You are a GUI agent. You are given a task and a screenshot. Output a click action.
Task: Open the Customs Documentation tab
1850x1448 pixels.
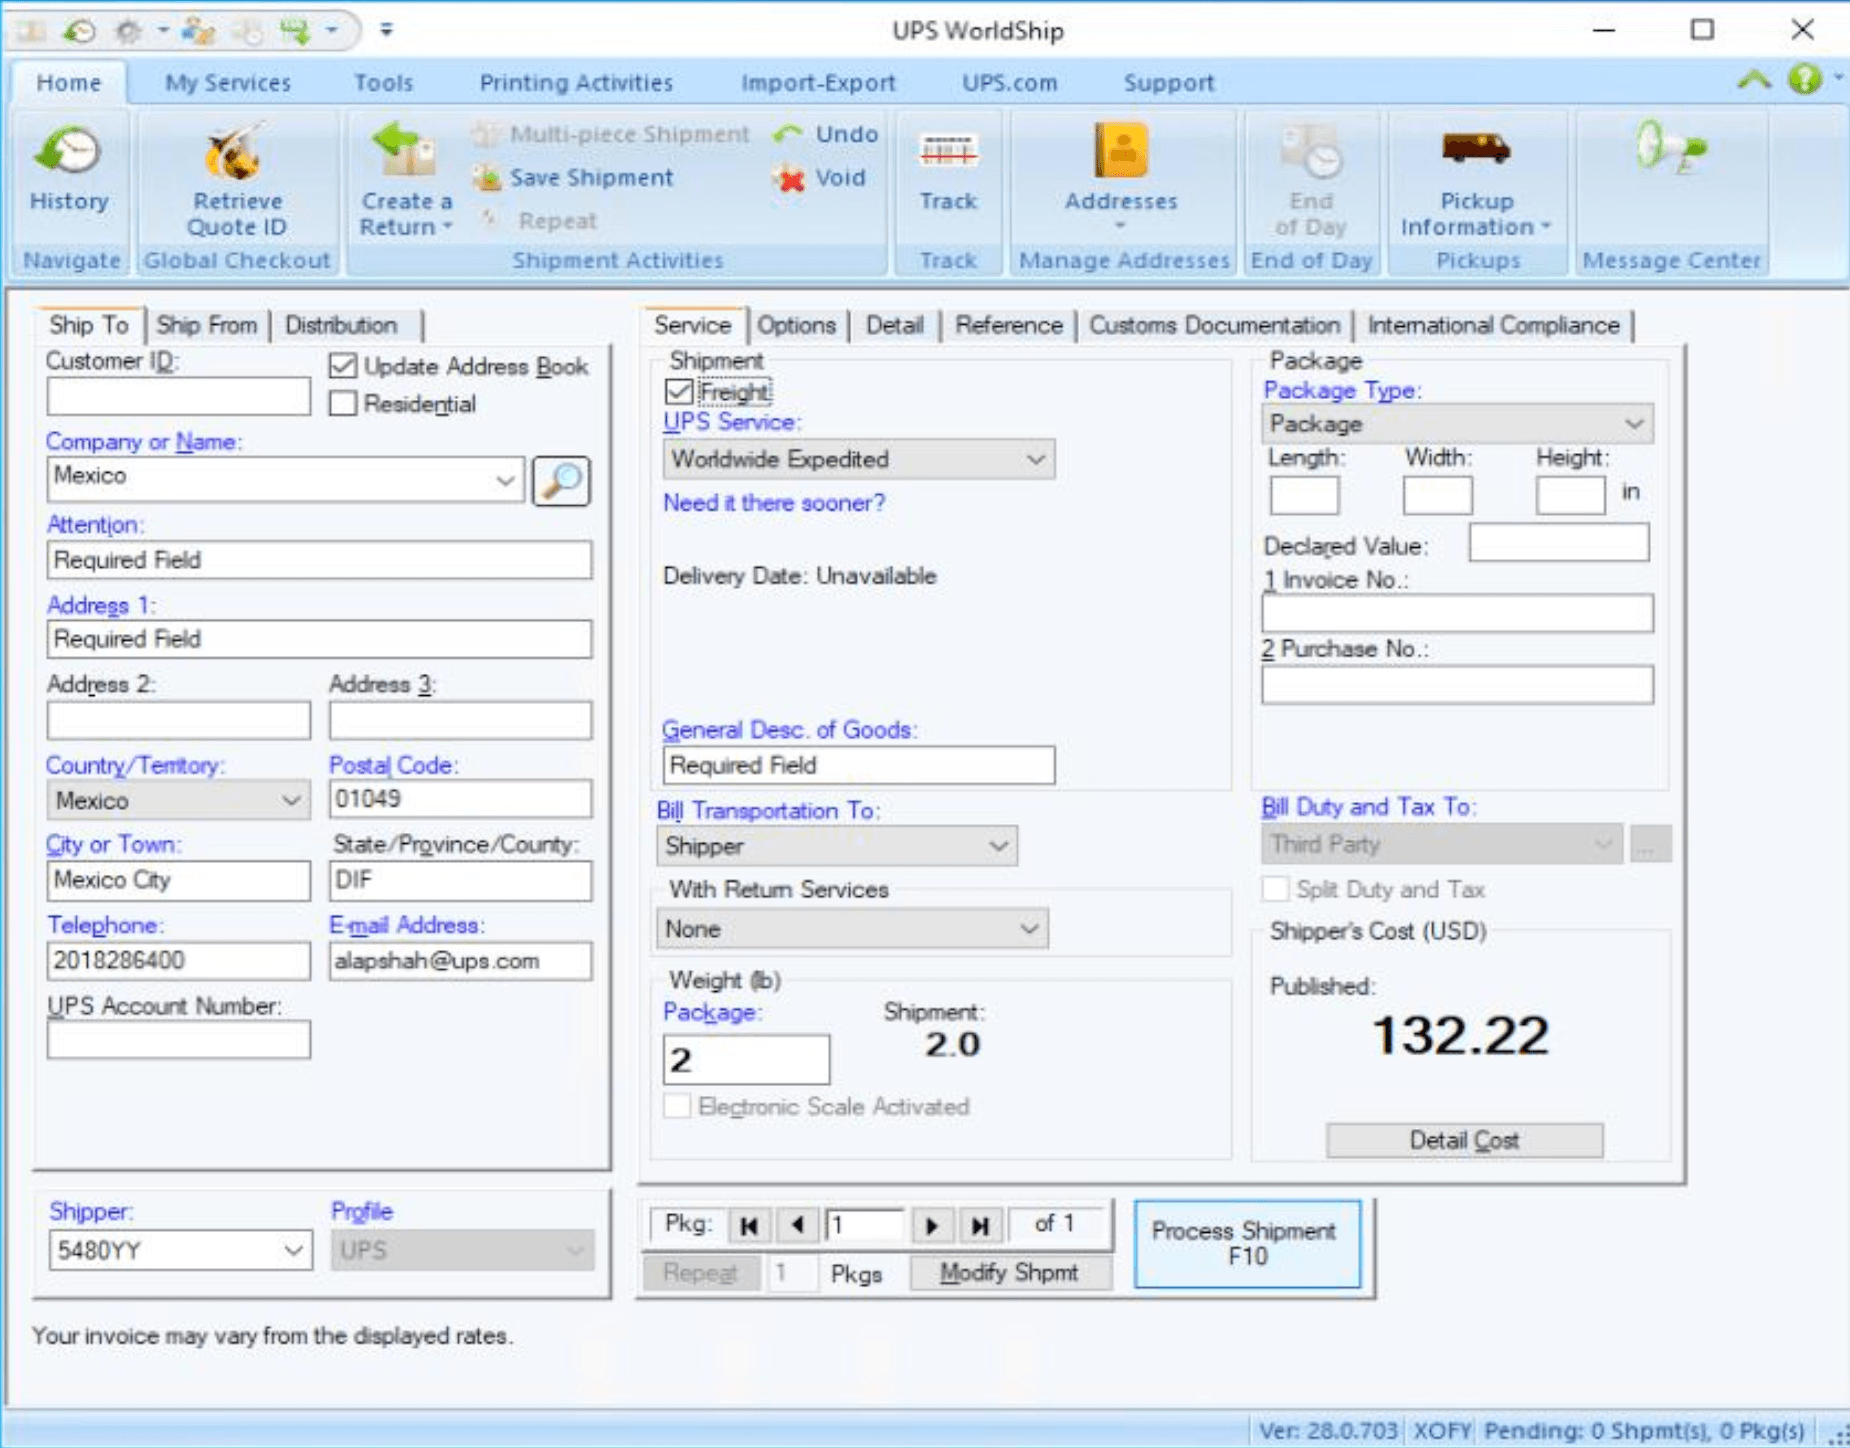1214,325
